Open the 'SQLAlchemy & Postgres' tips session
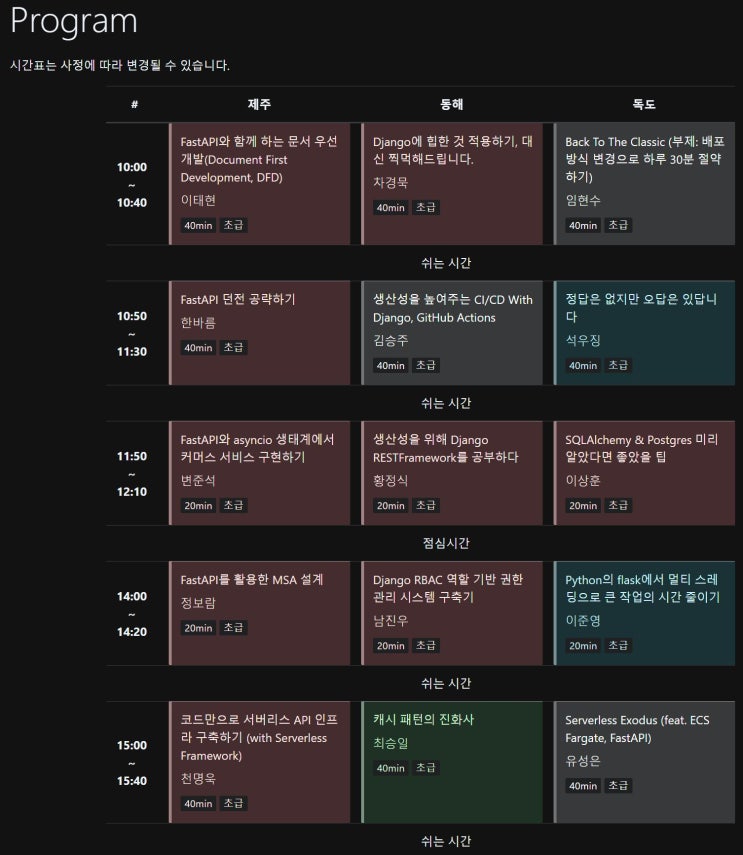The width and height of the screenshot is (743, 855). (x=641, y=448)
